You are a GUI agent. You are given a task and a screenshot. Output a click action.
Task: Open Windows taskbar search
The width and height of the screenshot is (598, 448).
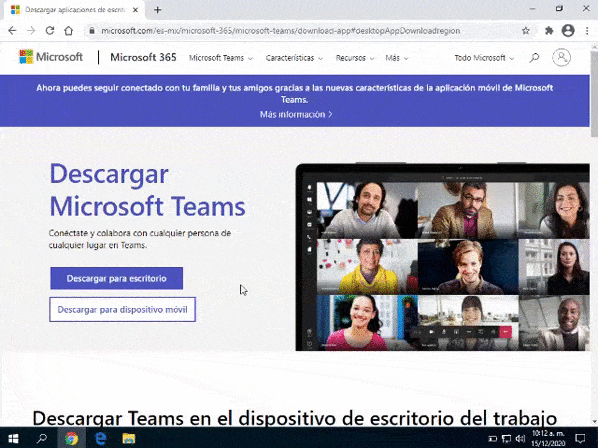click(42, 438)
